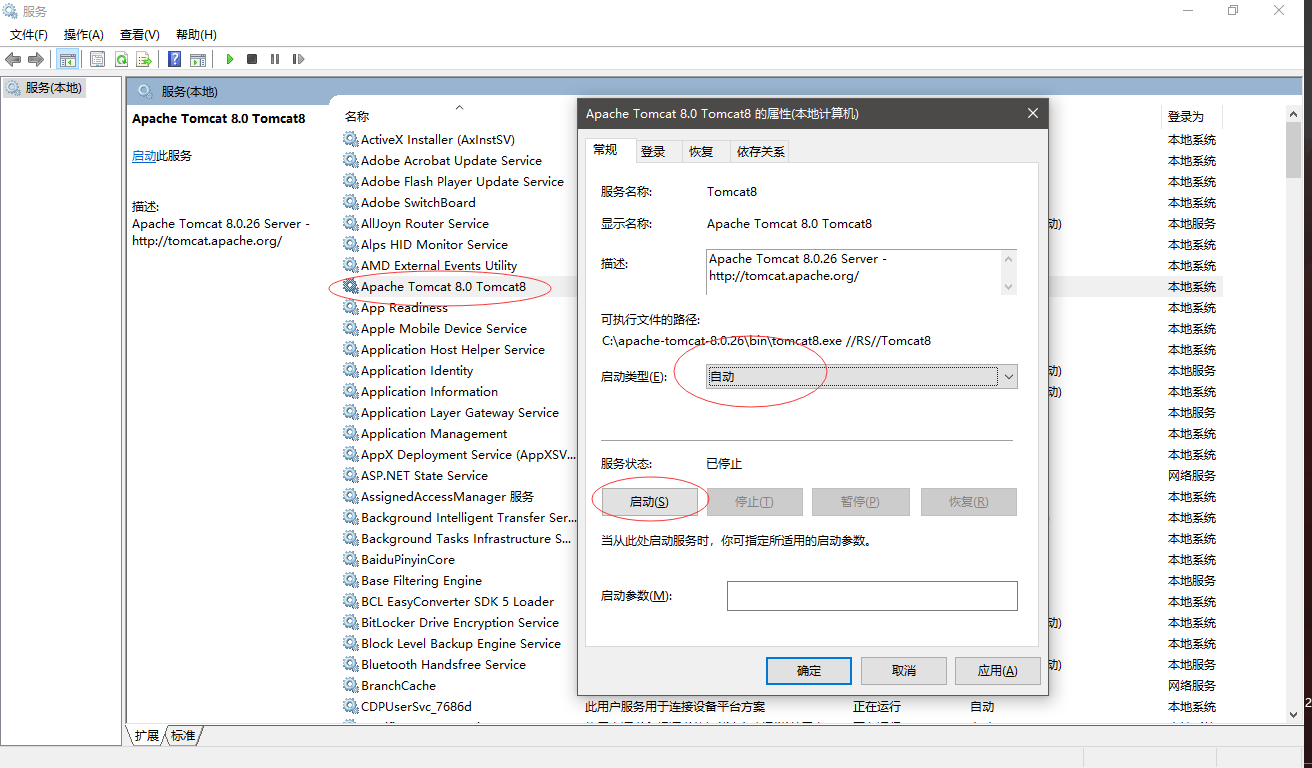Click the blue Help question mark icon

[174, 60]
